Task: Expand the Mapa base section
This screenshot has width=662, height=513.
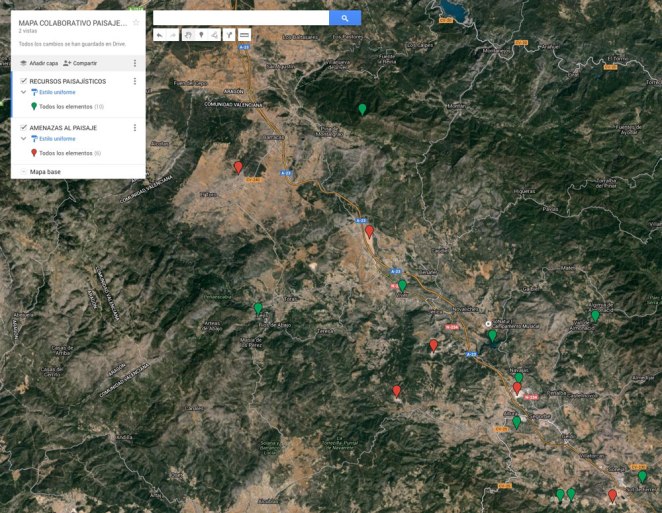Action: [23, 172]
